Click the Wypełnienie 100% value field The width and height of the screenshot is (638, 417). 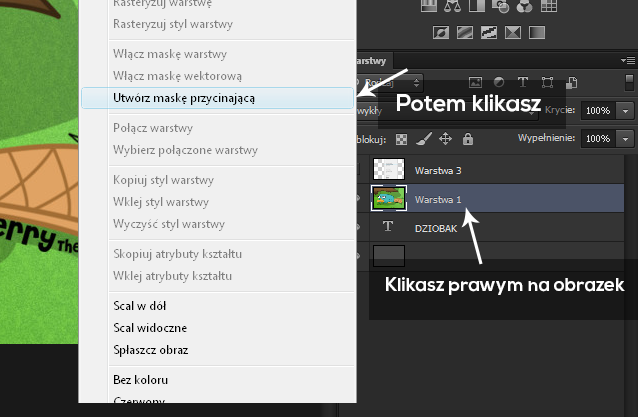tap(599, 139)
